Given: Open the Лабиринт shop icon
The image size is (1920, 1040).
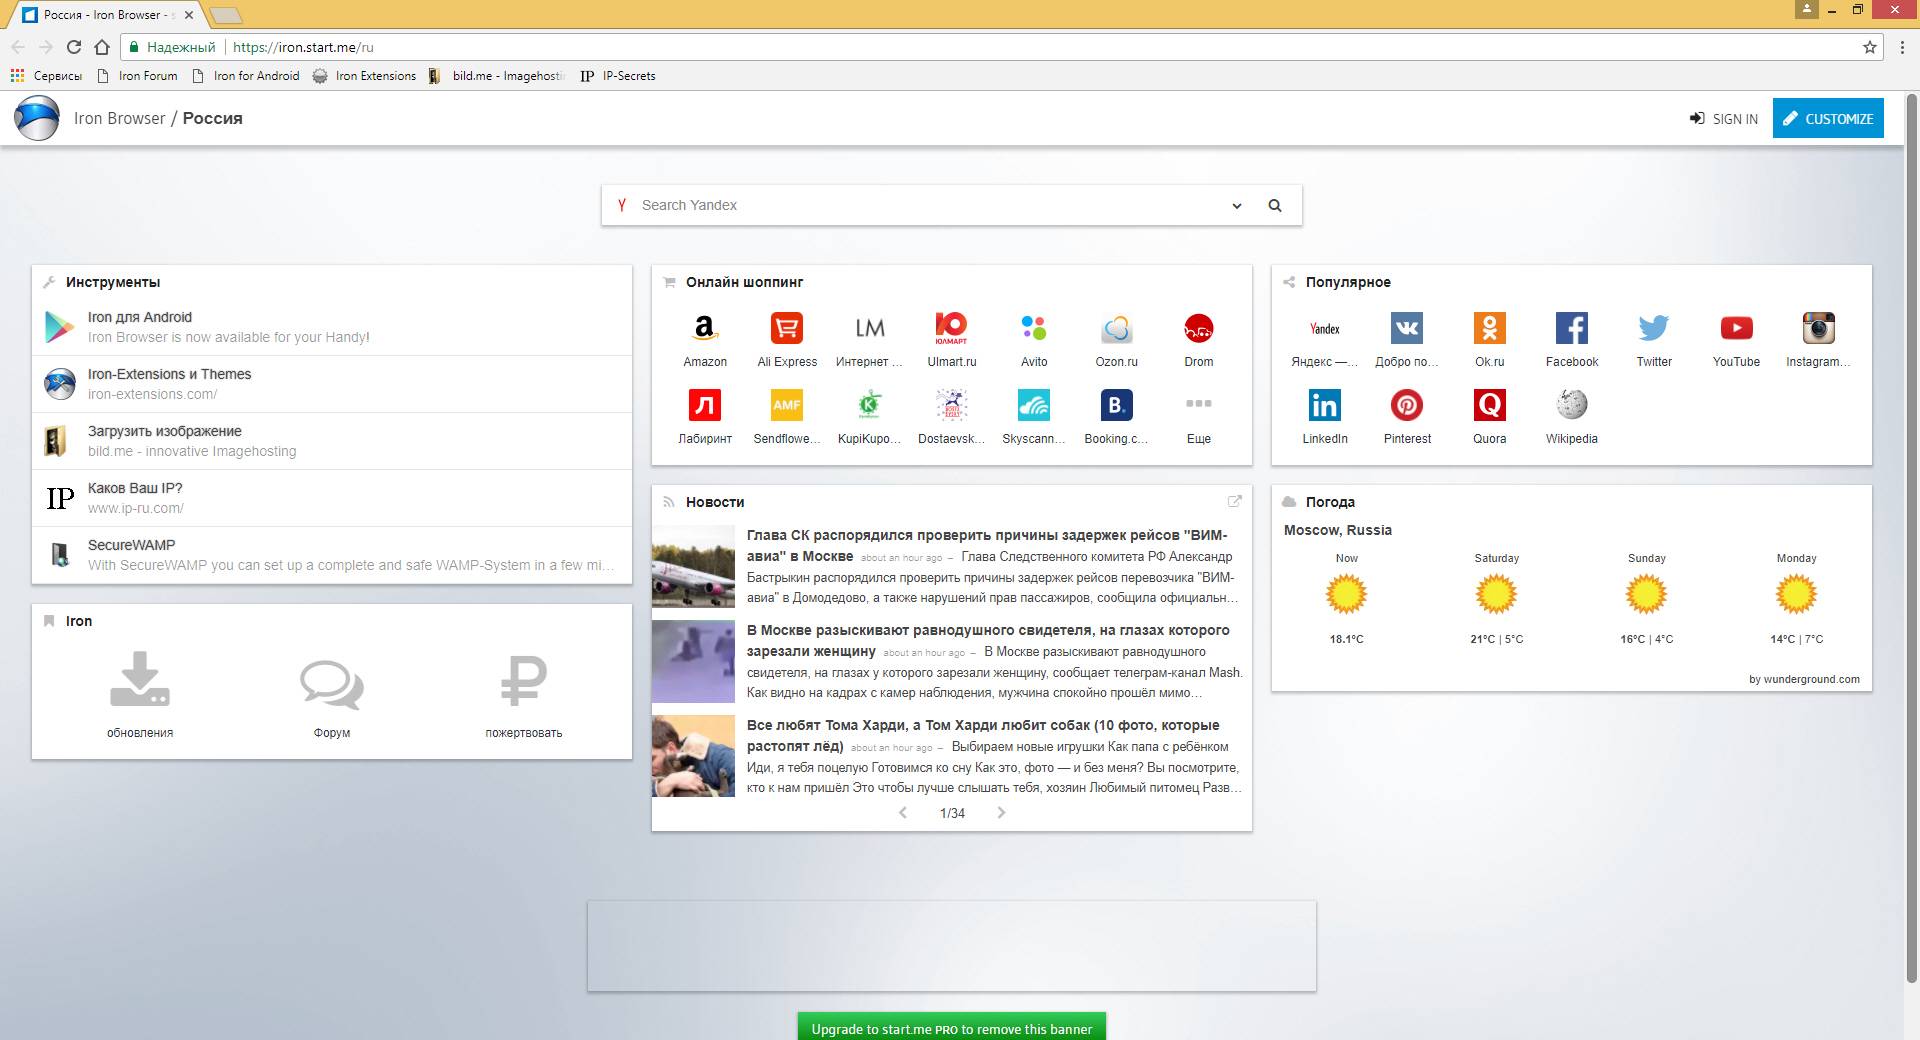Looking at the screenshot, I should 705,405.
